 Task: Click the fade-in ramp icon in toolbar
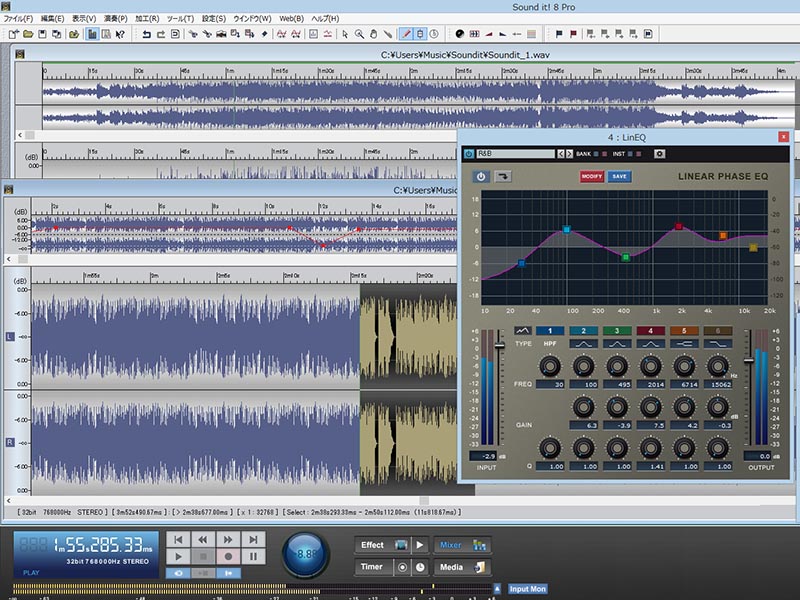(x=489, y=34)
